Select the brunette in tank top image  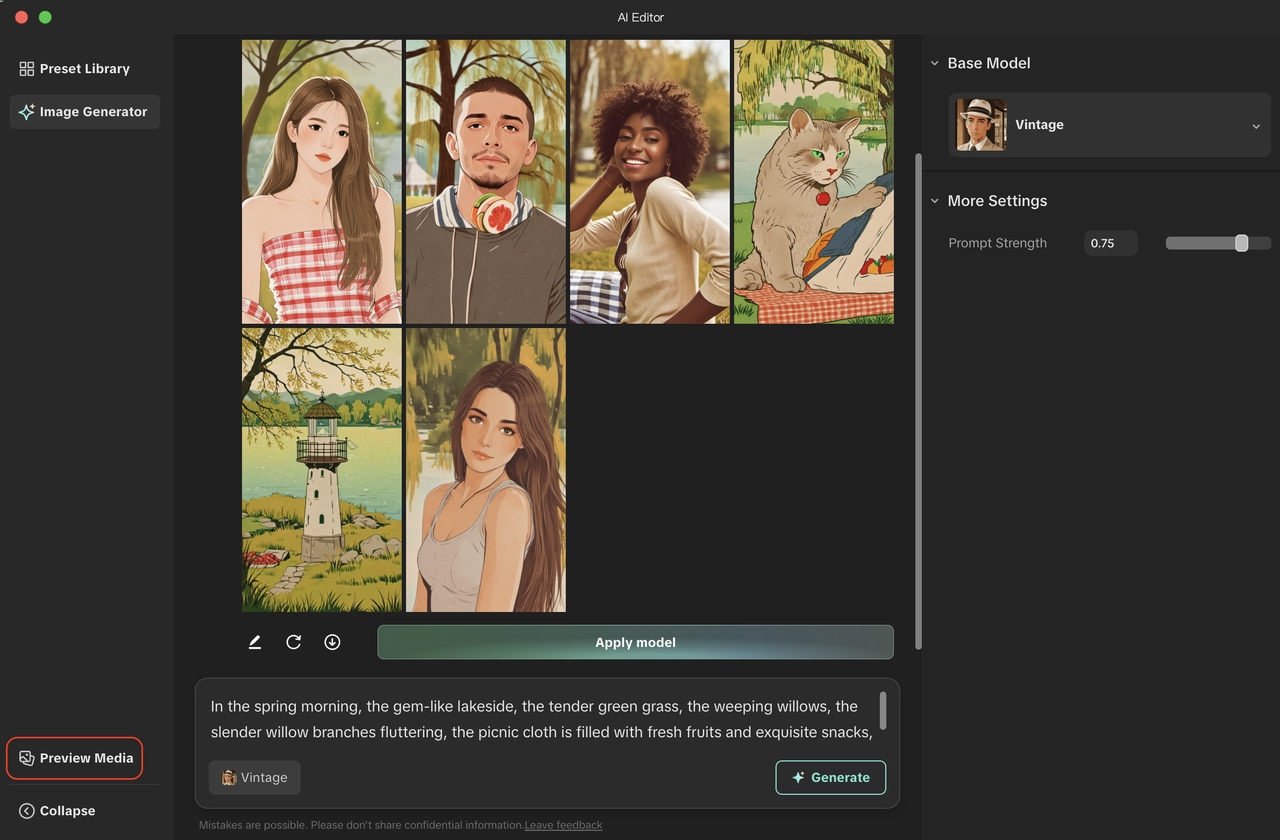[485, 470]
